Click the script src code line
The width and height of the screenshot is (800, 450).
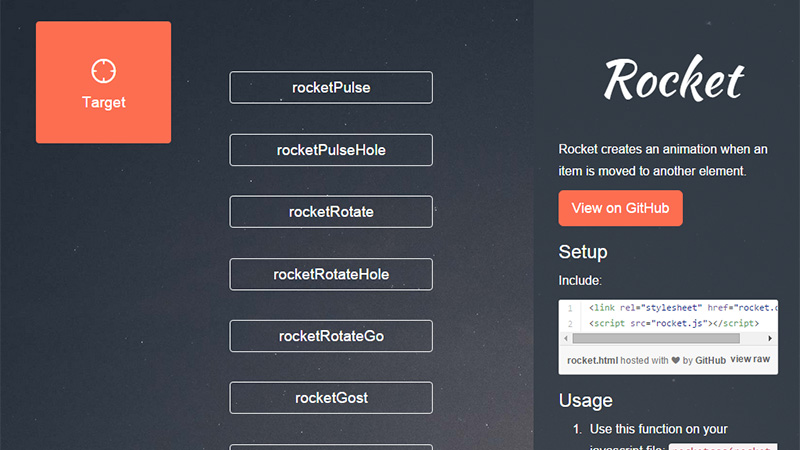pyautogui.click(x=674, y=323)
